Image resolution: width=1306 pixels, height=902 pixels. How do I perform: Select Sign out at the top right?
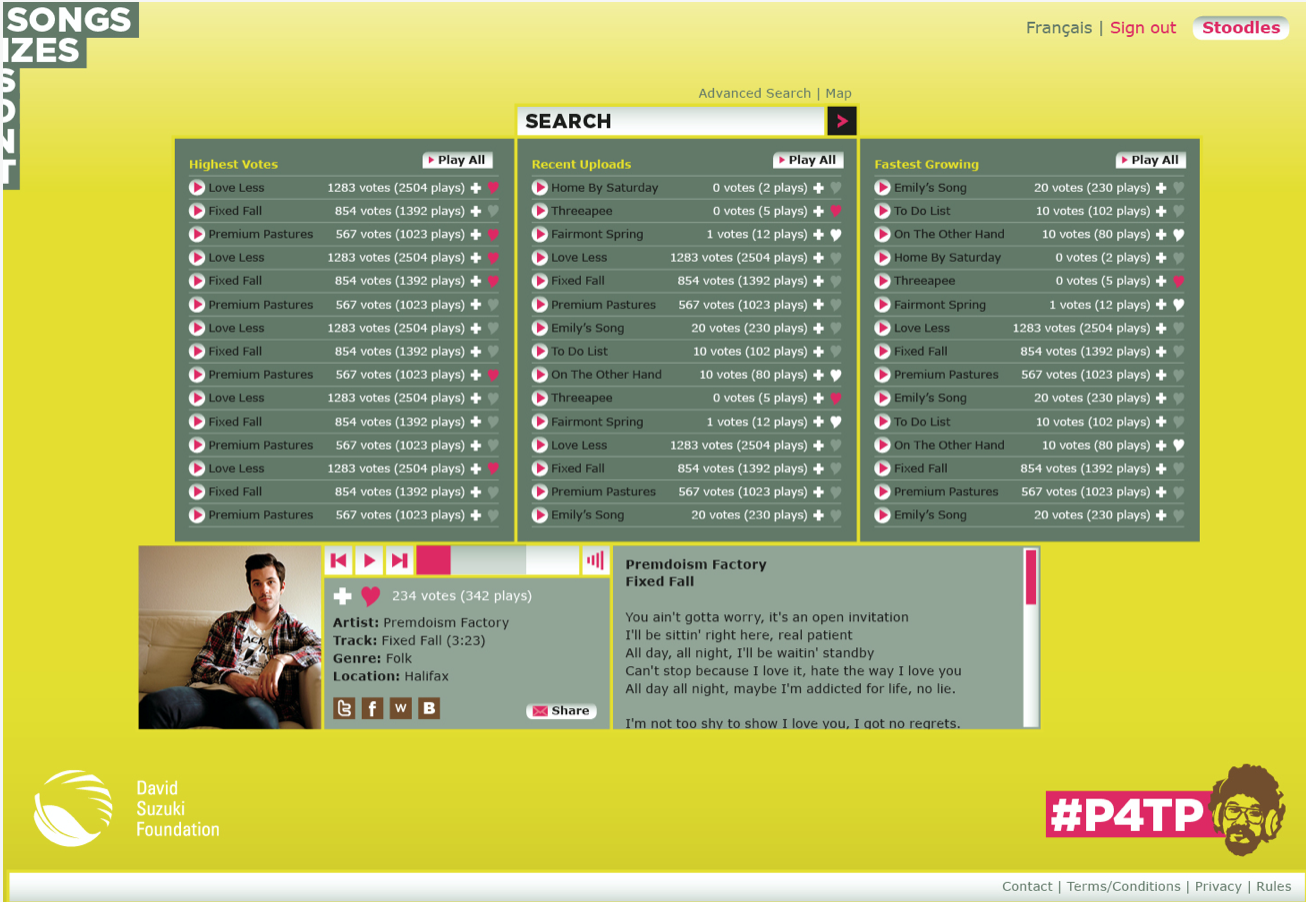[x=1143, y=28]
